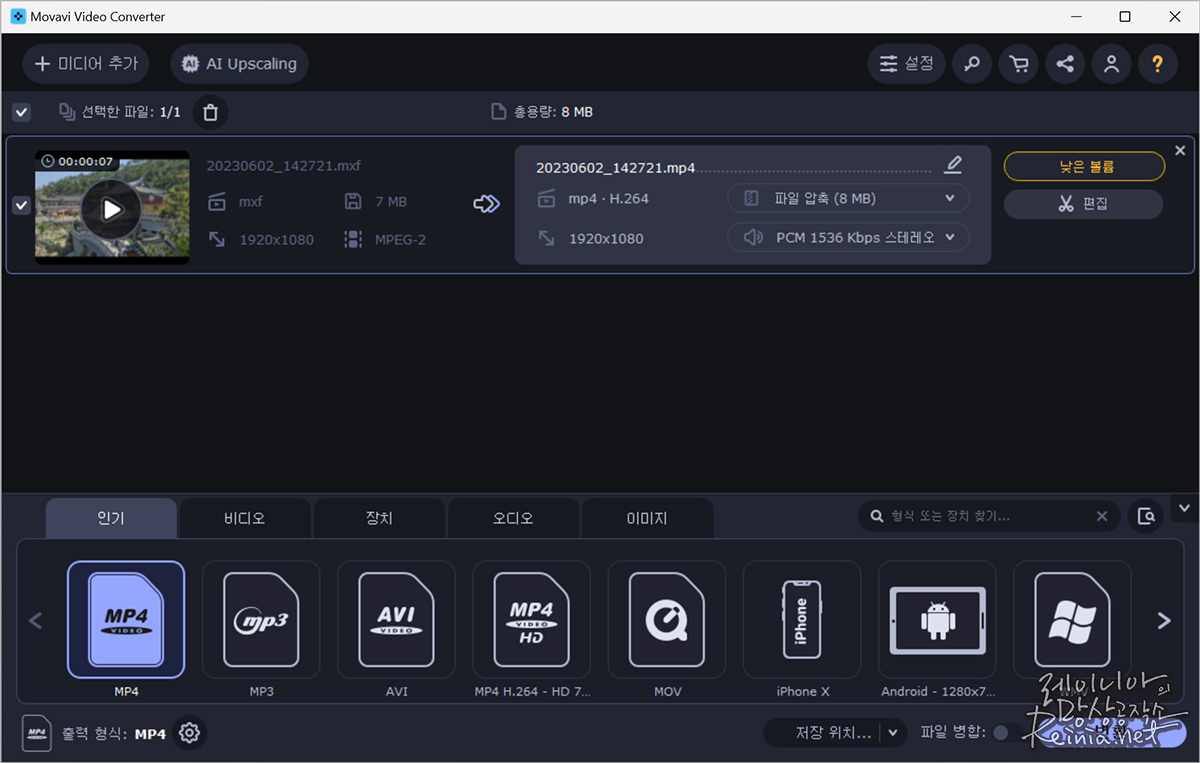Click in the format or device search field

(989, 516)
